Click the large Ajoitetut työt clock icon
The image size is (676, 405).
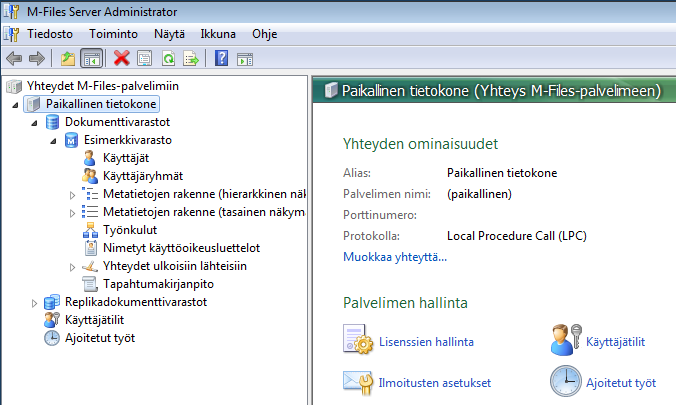click(566, 381)
